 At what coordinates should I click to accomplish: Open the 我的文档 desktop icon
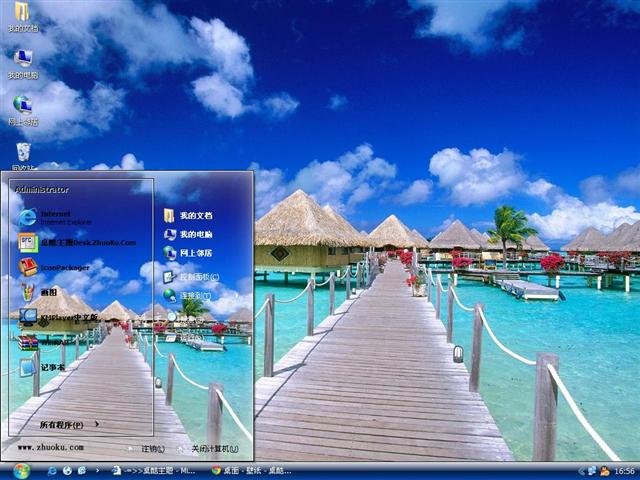point(22,16)
